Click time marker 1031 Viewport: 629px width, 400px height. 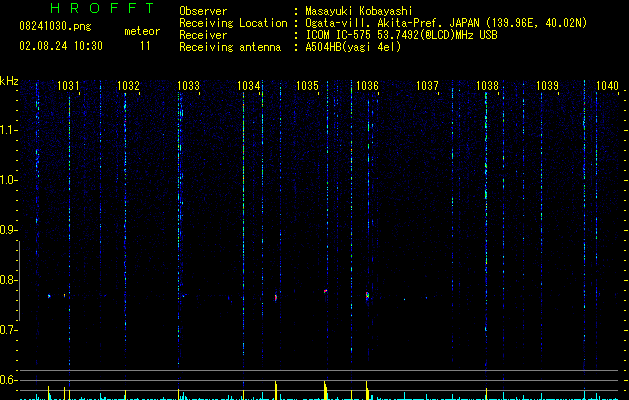pyautogui.click(x=68, y=86)
